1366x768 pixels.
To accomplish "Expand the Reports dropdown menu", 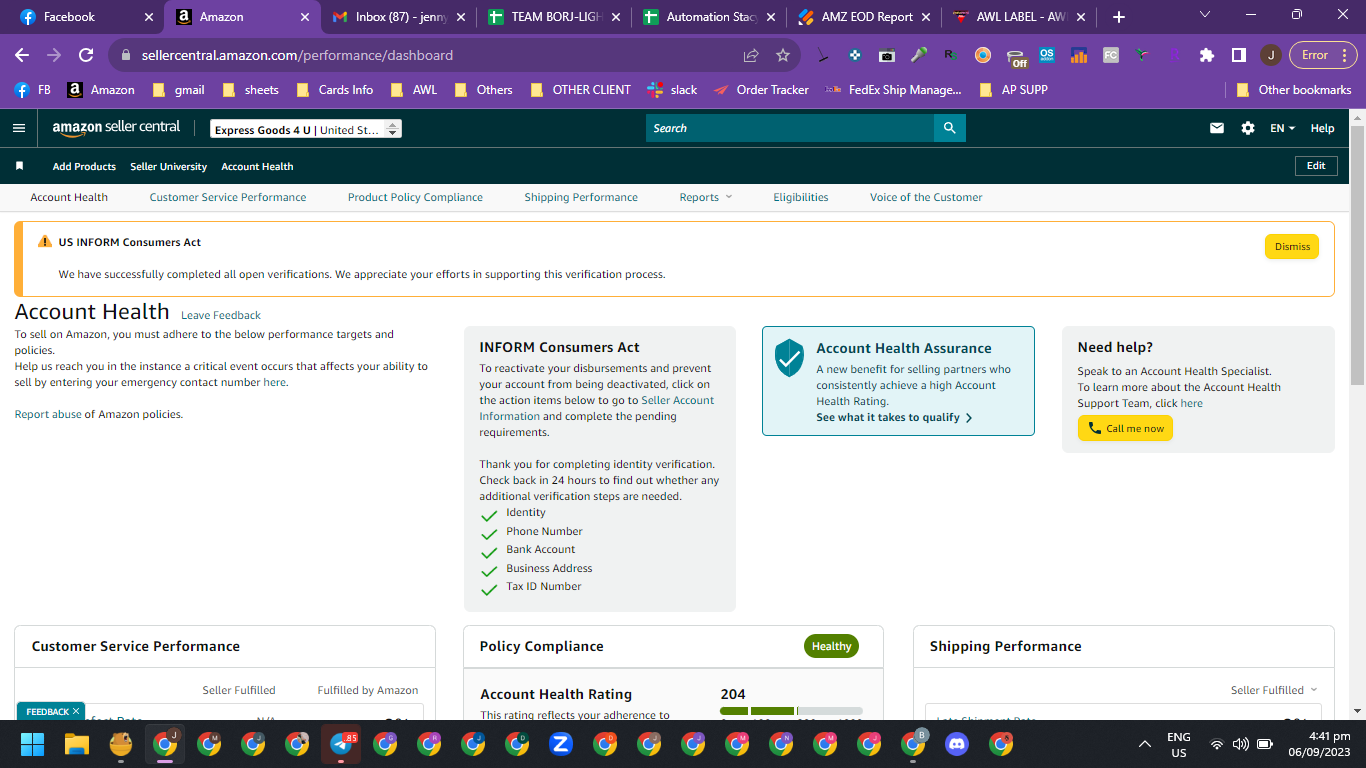I will [x=706, y=197].
